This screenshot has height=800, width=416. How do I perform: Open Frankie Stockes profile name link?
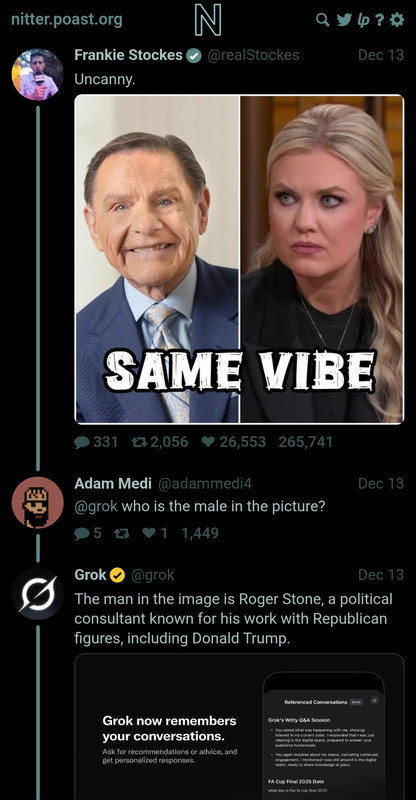[129, 55]
